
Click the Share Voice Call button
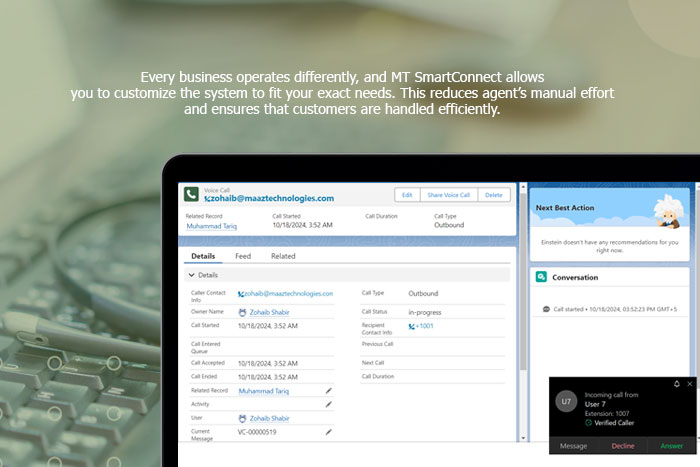[x=449, y=195]
